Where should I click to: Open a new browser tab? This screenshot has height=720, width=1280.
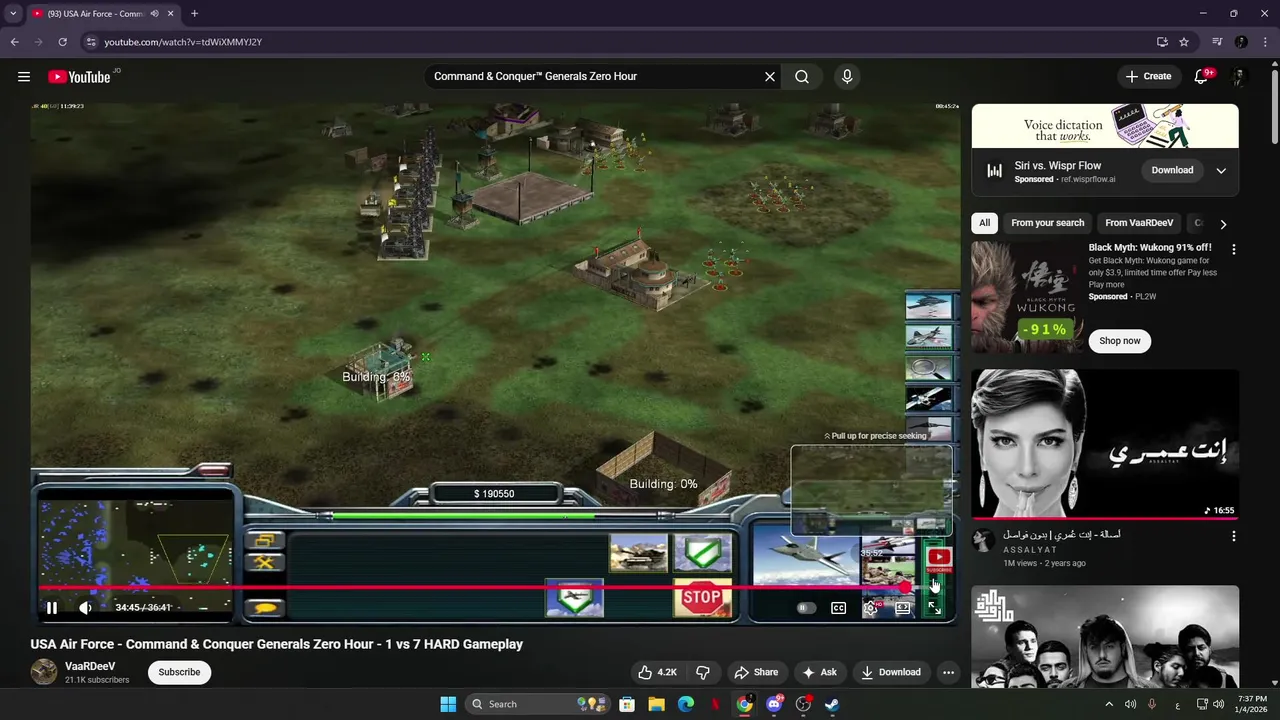click(194, 14)
